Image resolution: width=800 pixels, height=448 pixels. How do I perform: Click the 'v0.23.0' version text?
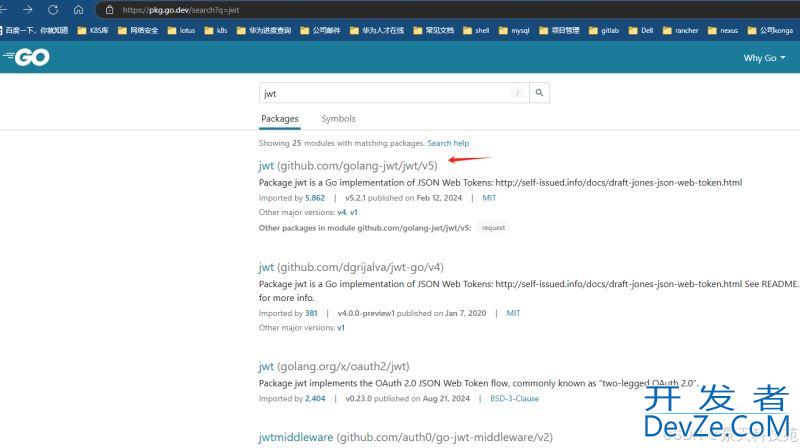point(358,398)
